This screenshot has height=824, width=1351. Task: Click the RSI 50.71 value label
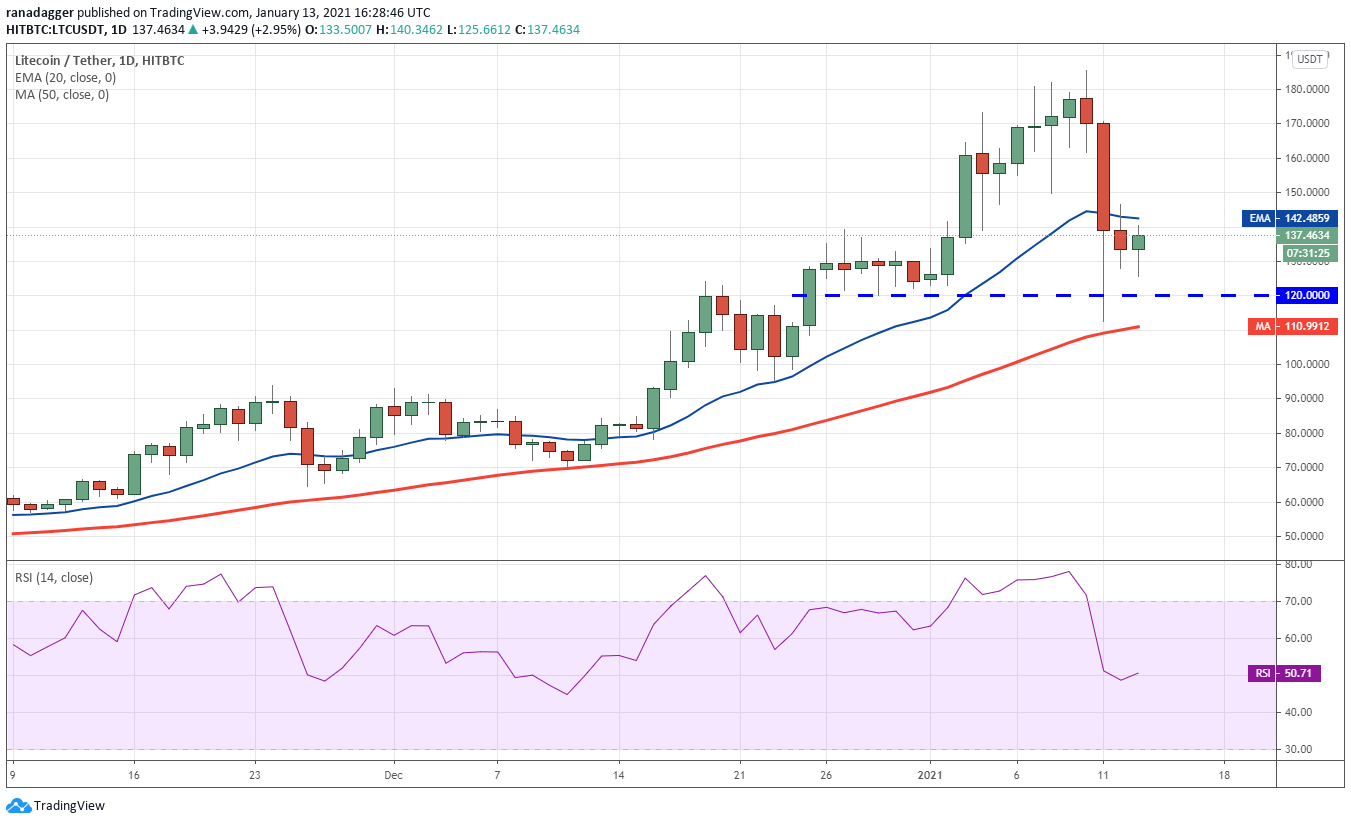click(1284, 674)
